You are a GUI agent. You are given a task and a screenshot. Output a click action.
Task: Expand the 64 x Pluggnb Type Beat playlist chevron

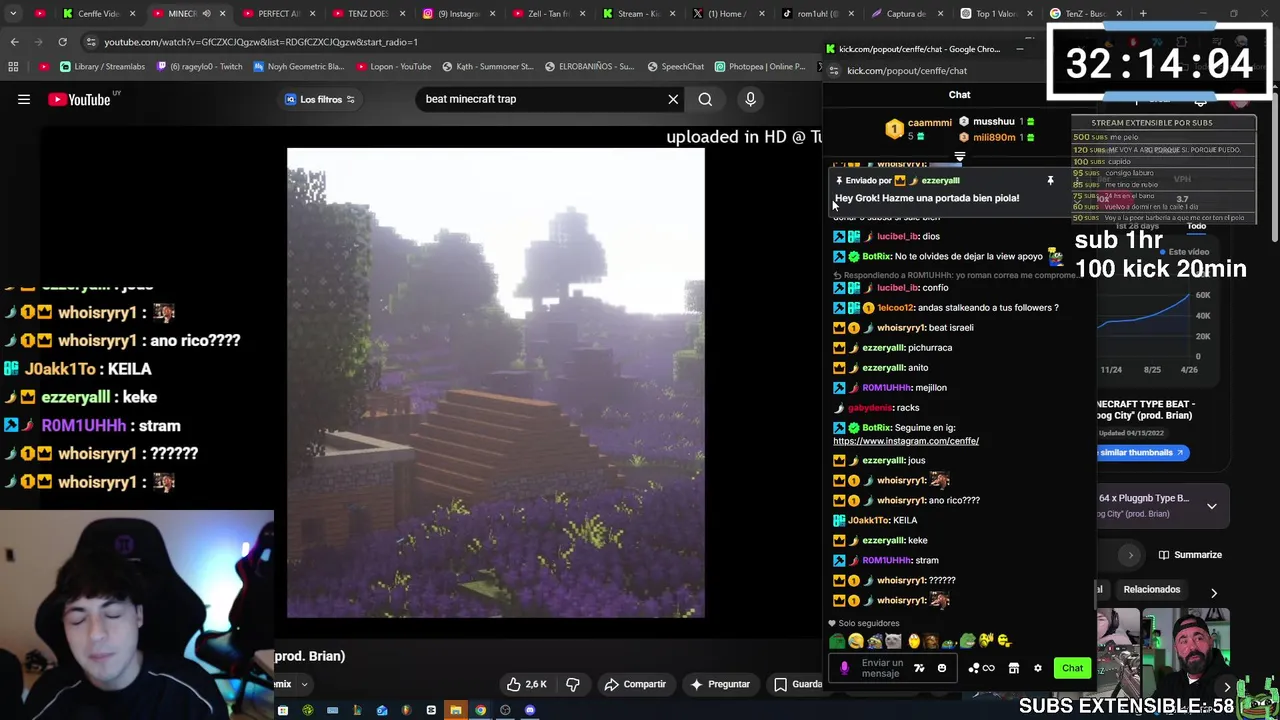pos(1211,506)
